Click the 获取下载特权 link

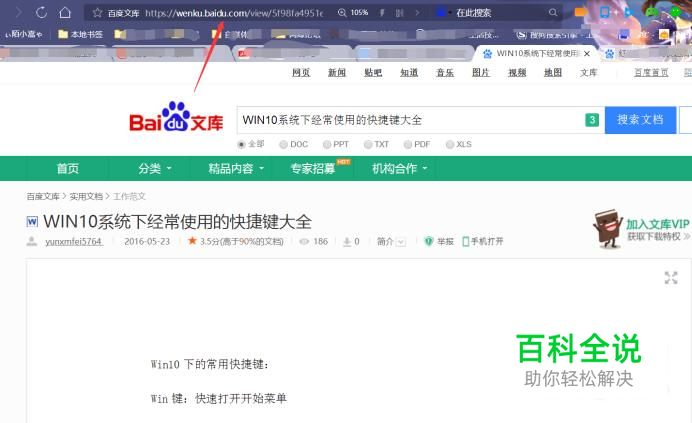click(654, 237)
